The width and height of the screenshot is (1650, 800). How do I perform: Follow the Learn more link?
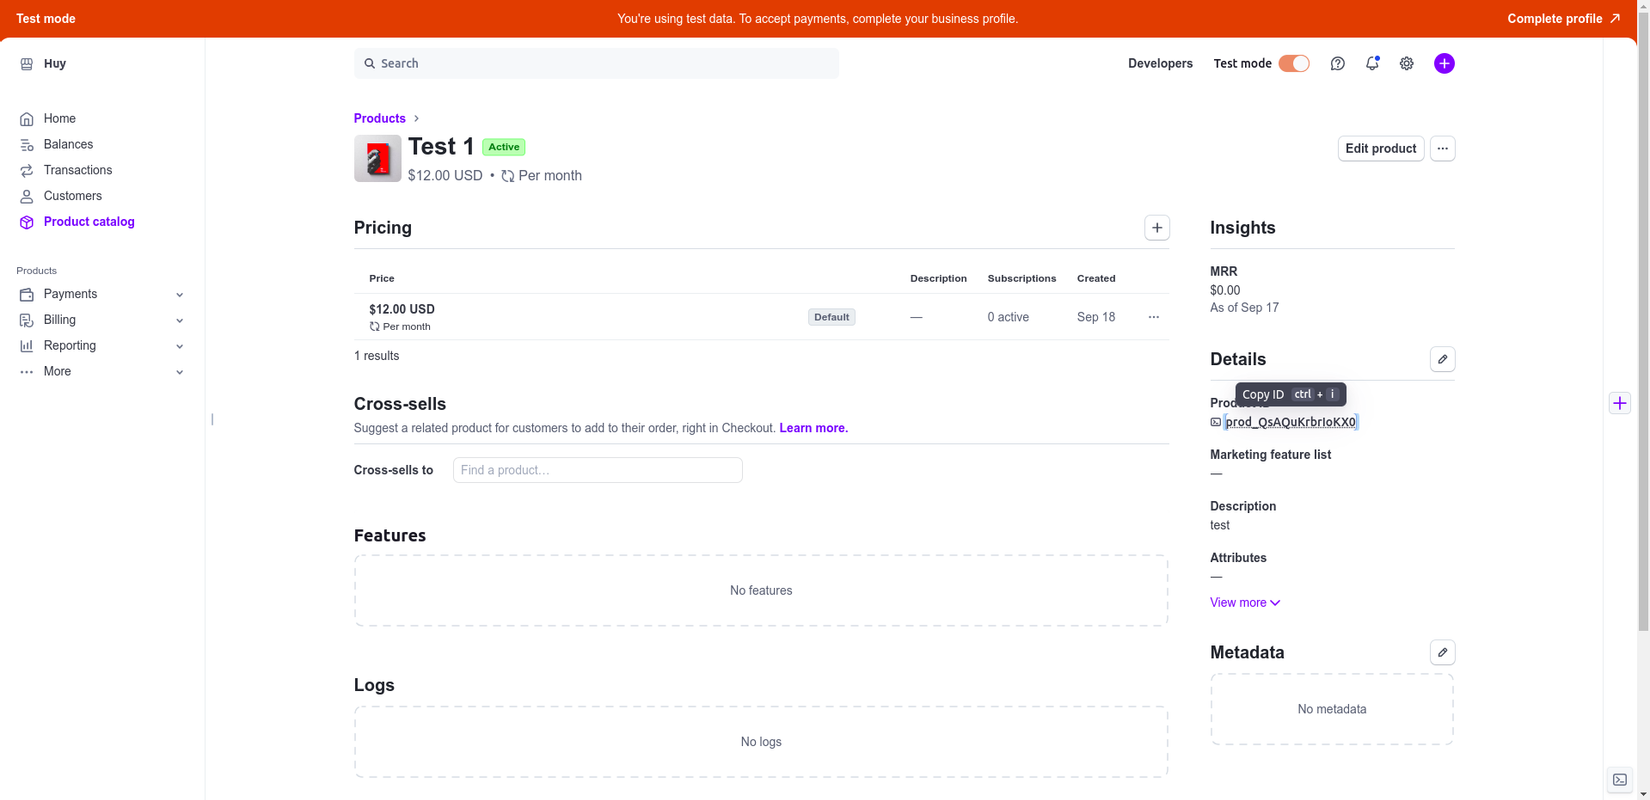[813, 428]
